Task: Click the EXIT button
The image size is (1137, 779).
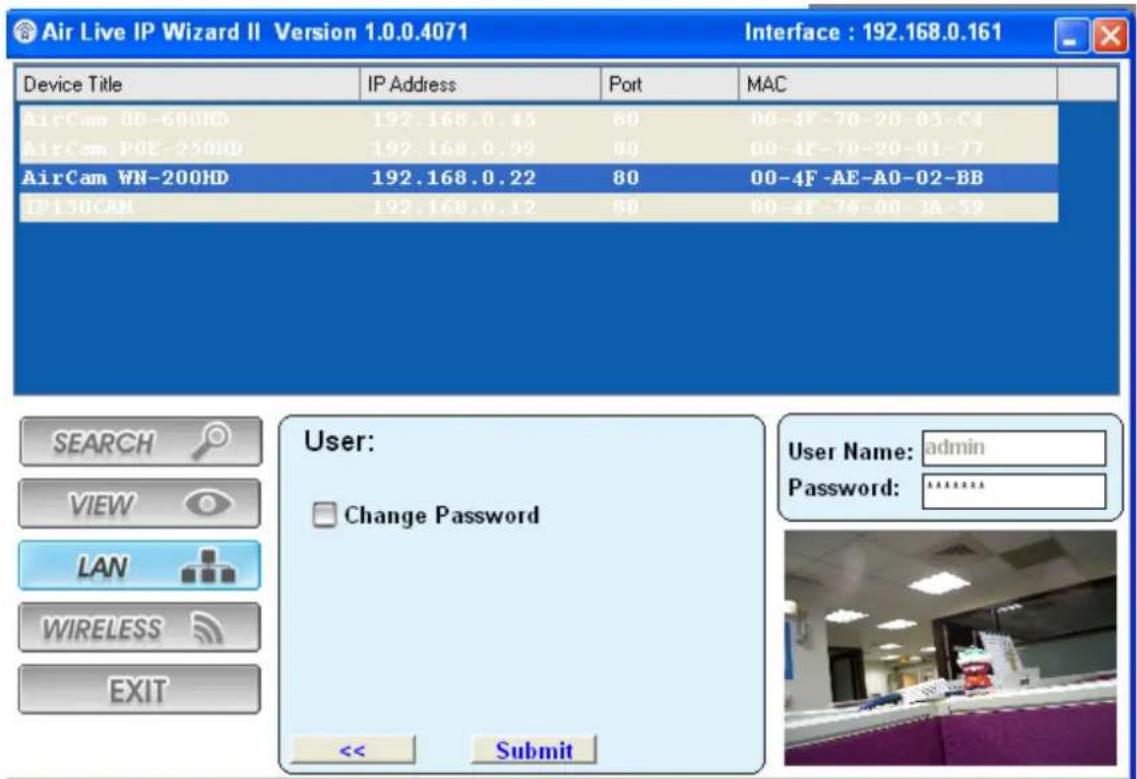Action: coord(139,690)
